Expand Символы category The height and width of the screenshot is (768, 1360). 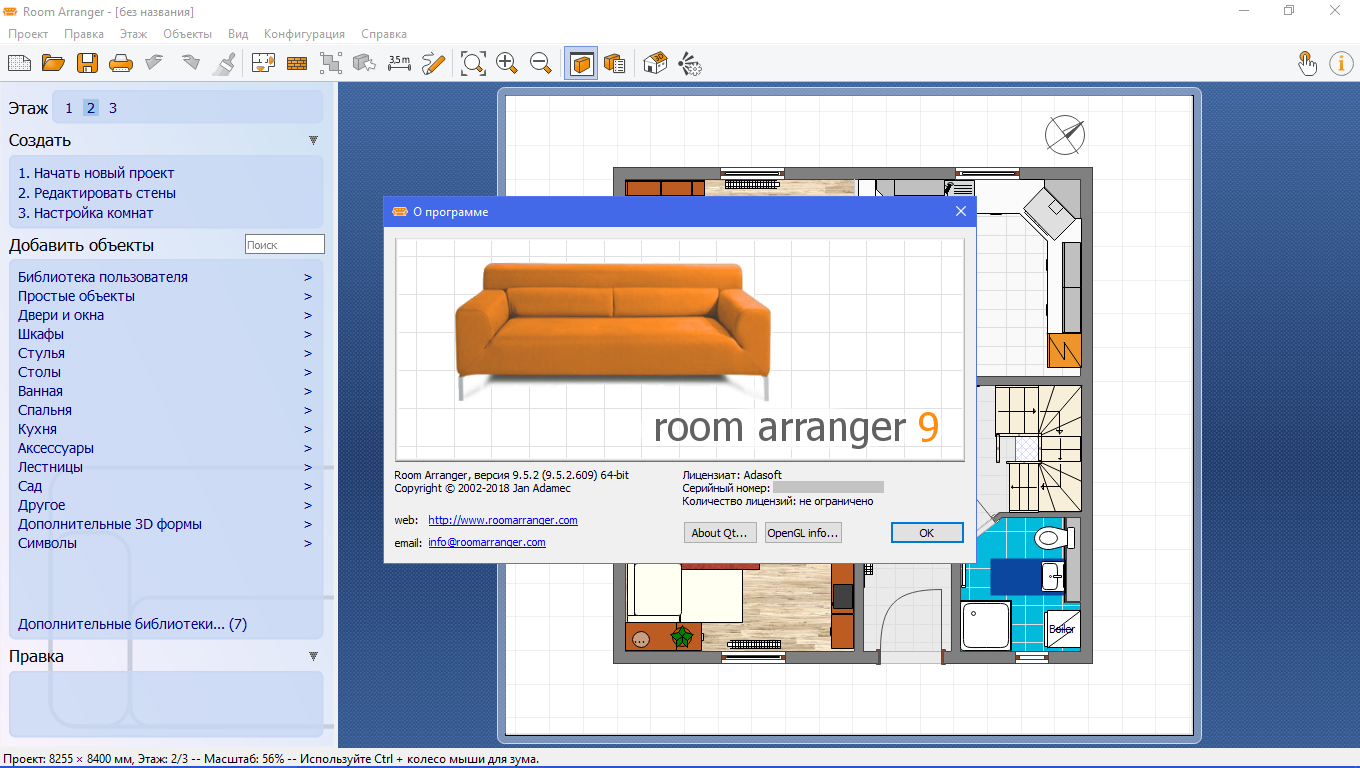pyautogui.click(x=165, y=543)
